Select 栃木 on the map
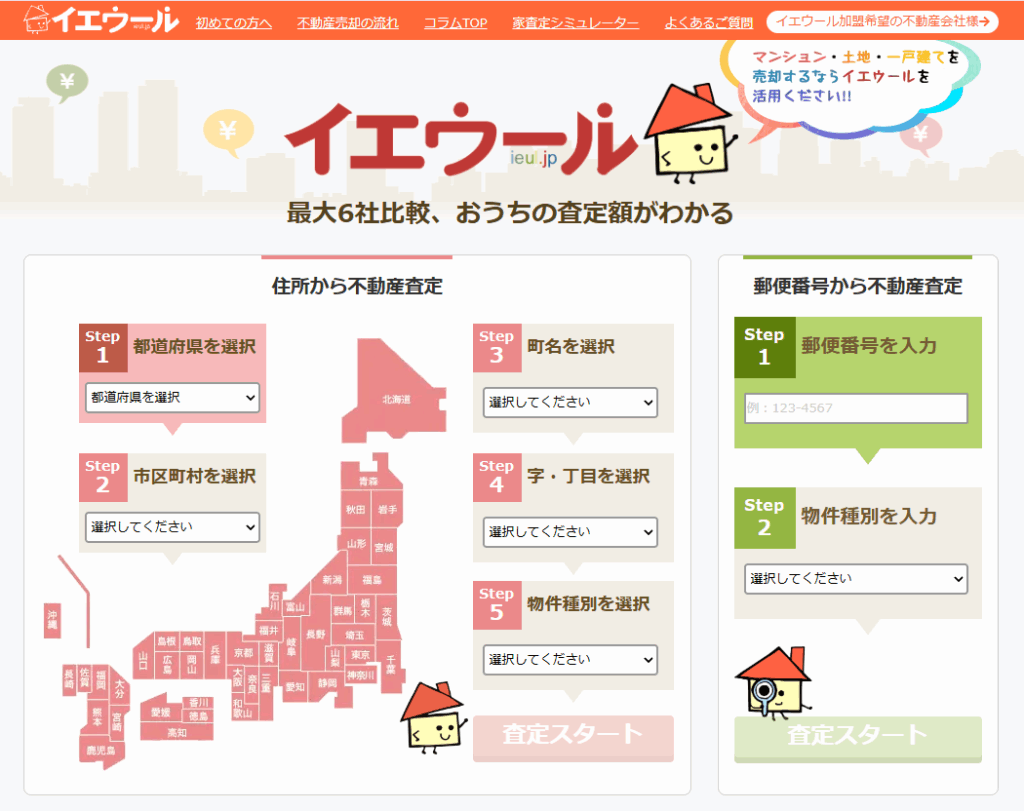Image resolution: width=1024 pixels, height=811 pixels. point(365,608)
